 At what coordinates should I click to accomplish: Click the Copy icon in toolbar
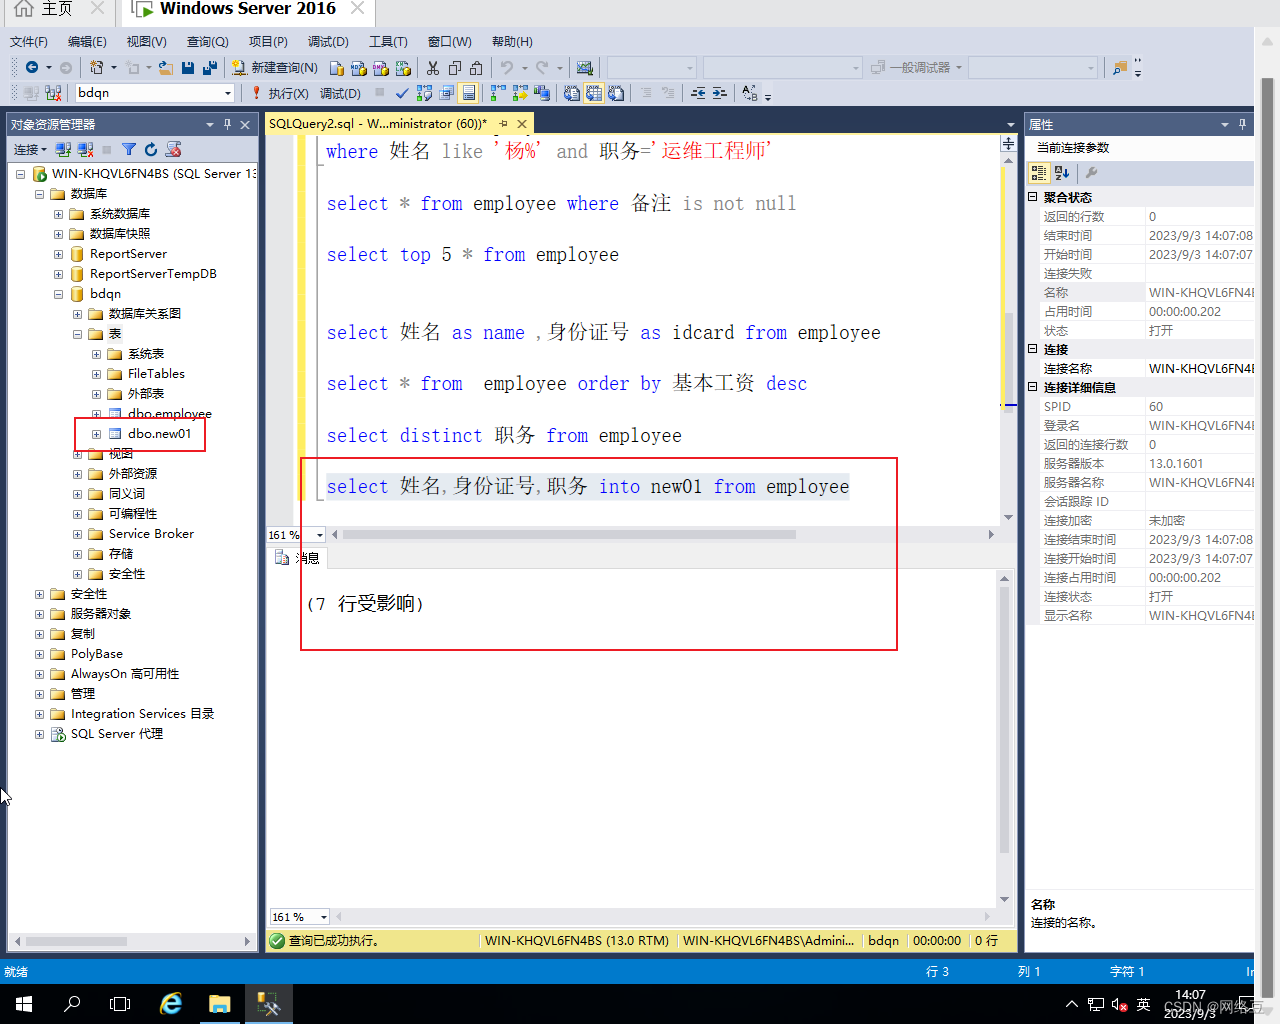pos(455,67)
